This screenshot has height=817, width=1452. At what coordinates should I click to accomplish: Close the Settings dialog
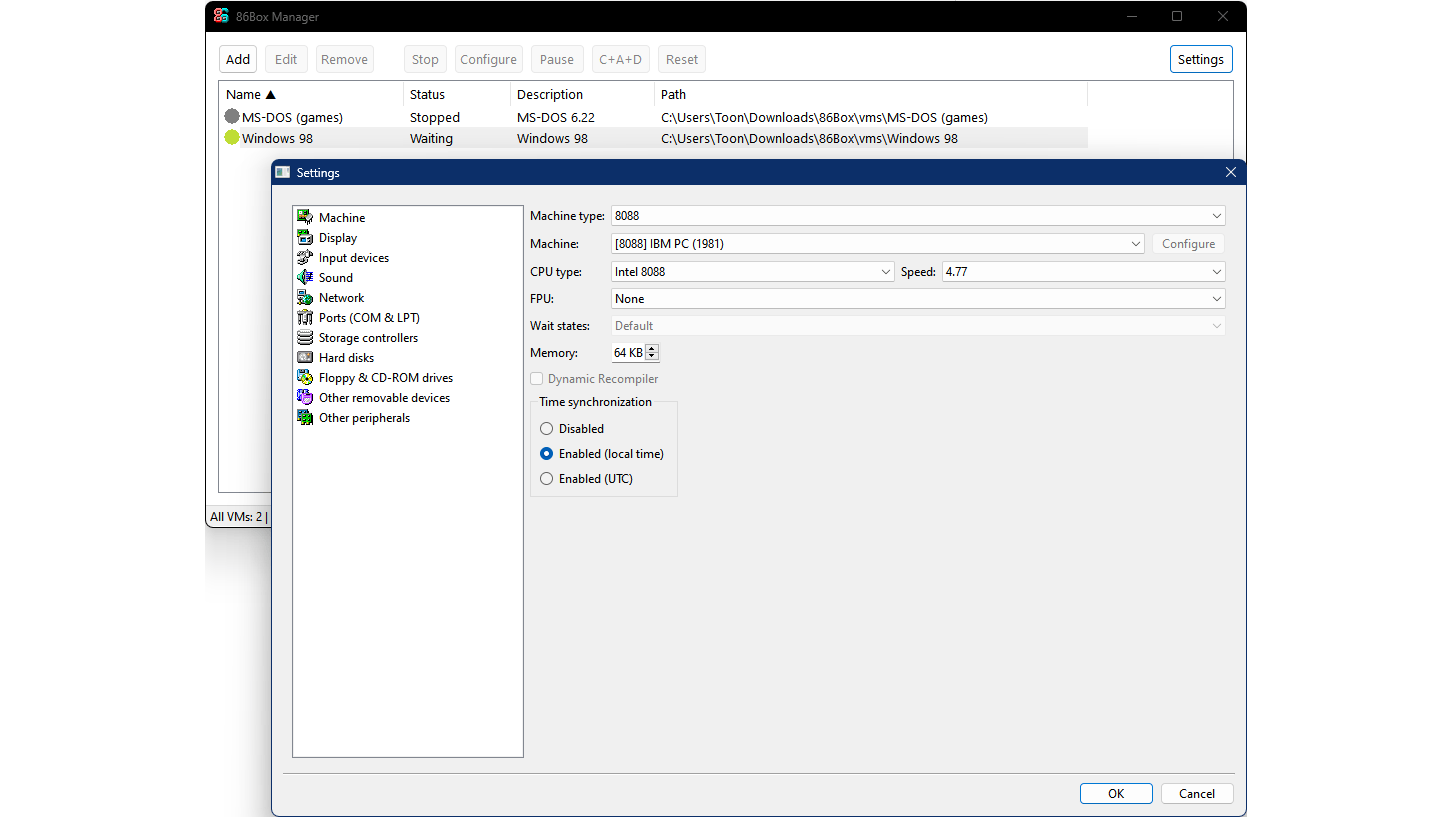coord(1231,172)
